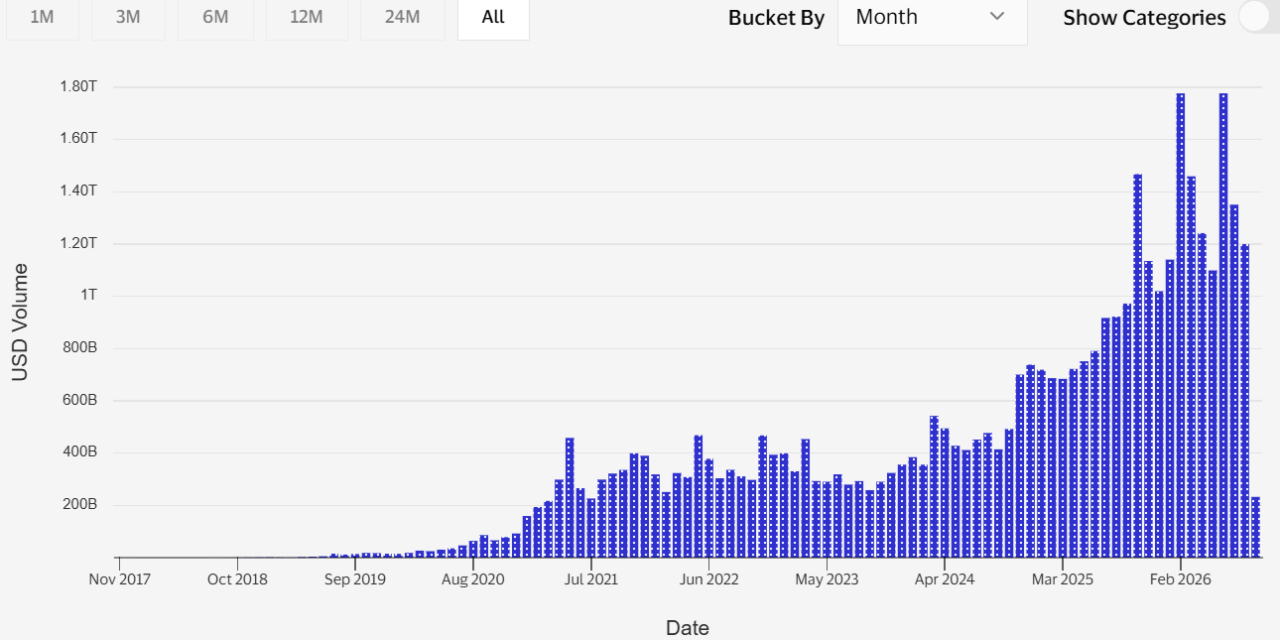This screenshot has width=1280, height=640.
Task: Click the Sep 2019 axis label
Action: pos(355,579)
